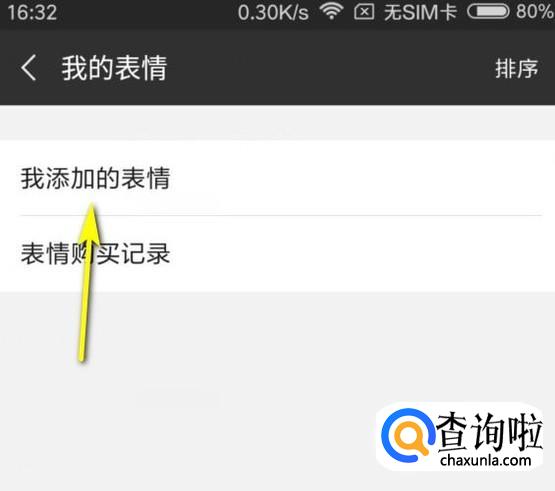Open 我添加的表情 list entry
Viewport: 555px width, 491px height.
278,178
